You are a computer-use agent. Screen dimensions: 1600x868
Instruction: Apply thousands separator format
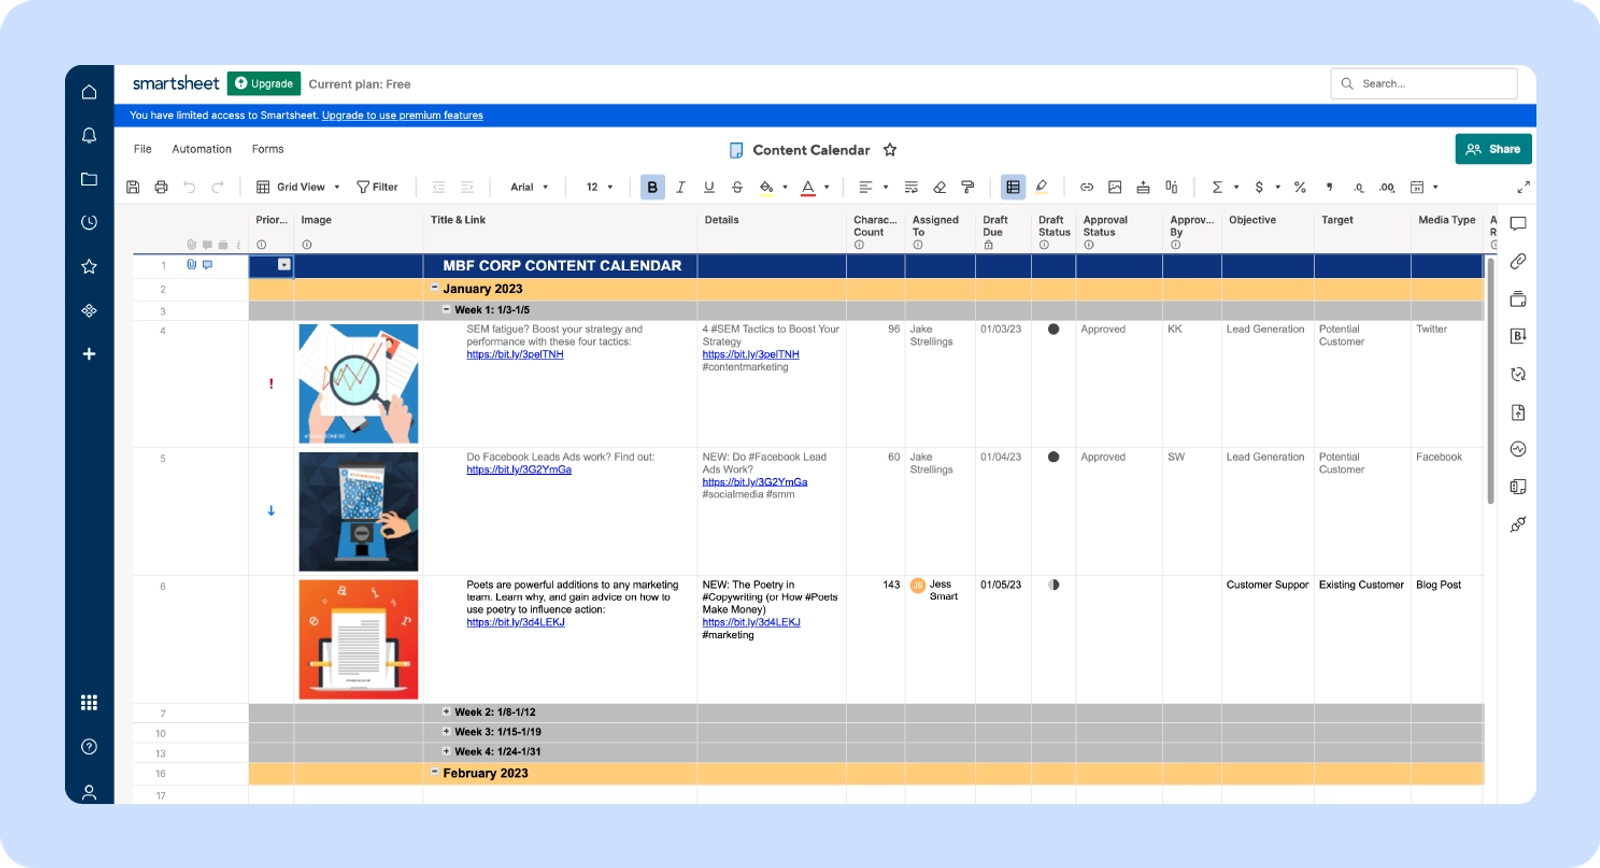click(x=1329, y=187)
